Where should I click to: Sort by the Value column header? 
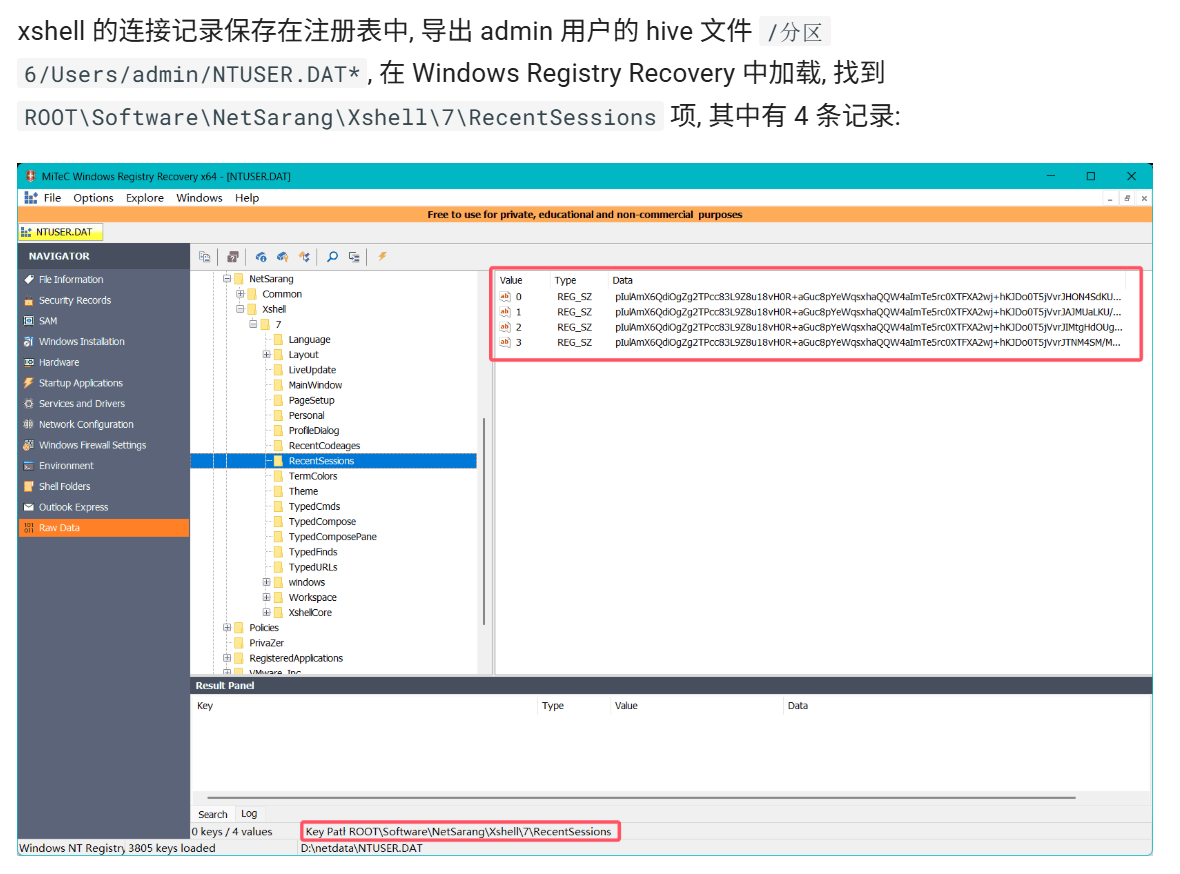click(x=522, y=280)
